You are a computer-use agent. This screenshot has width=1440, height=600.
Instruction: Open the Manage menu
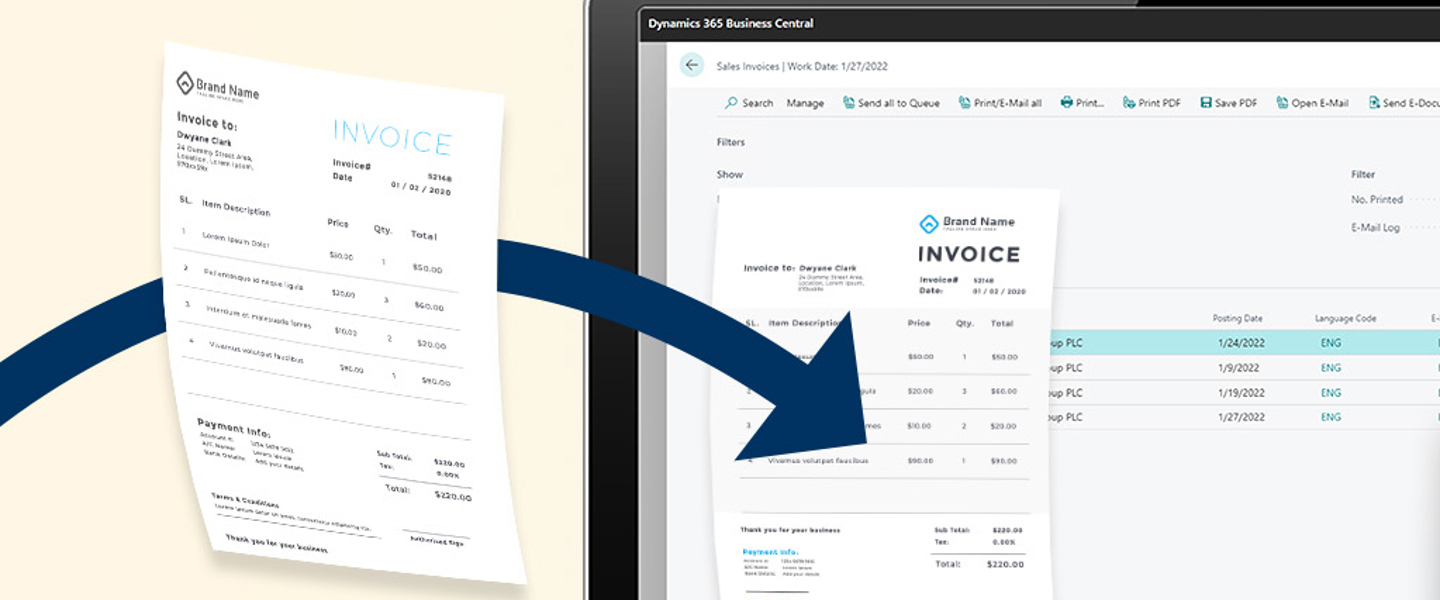(x=805, y=103)
